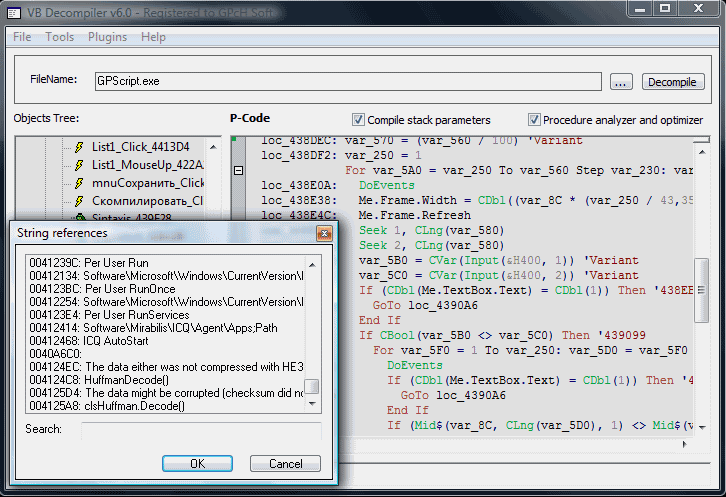
Task: Click Objects Tree scroll up arrow
Action: click(x=213, y=147)
